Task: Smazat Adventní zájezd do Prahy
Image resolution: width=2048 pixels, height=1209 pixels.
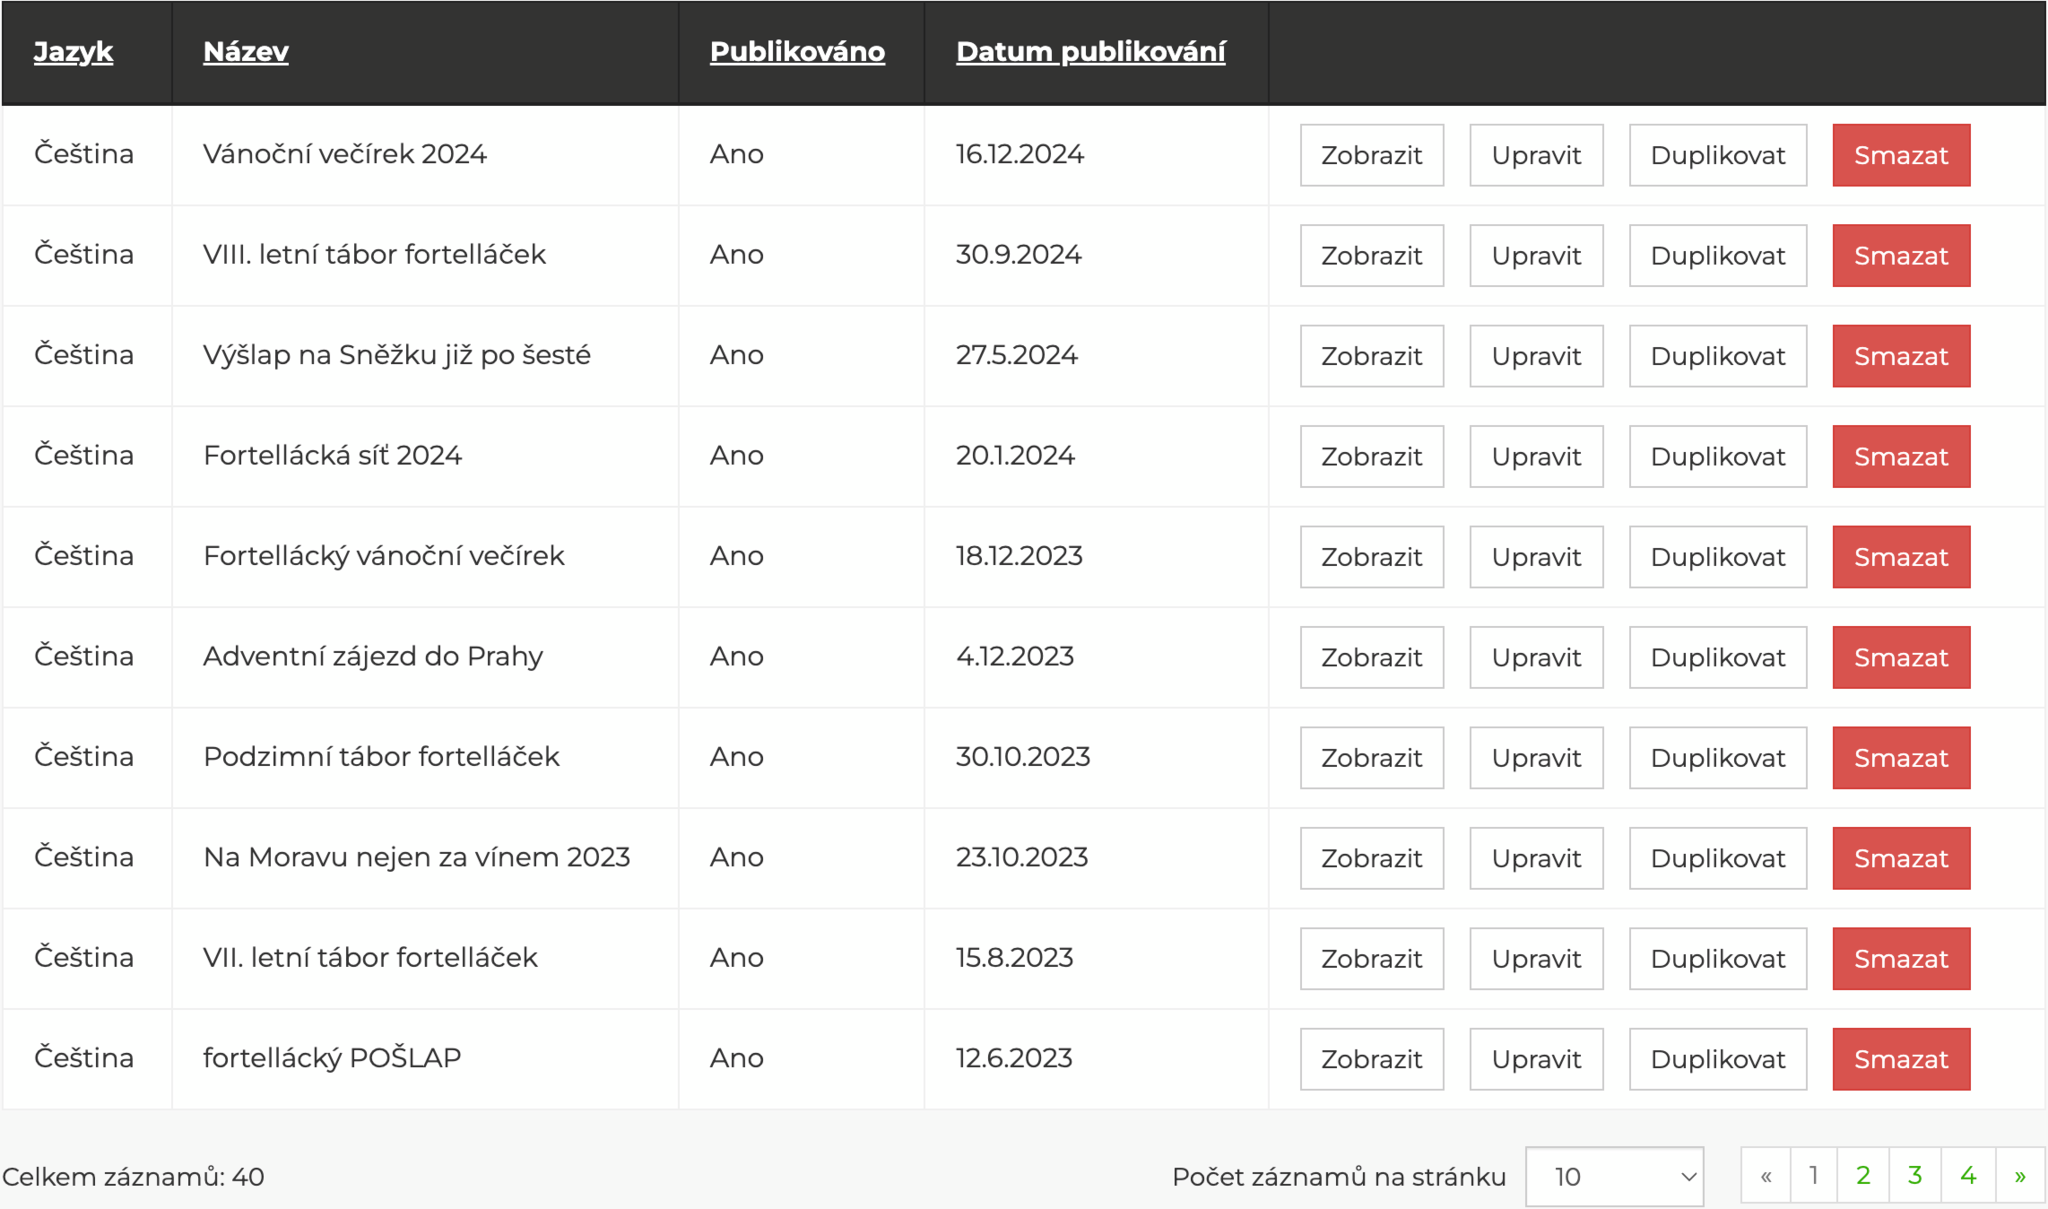Action: coord(1901,657)
